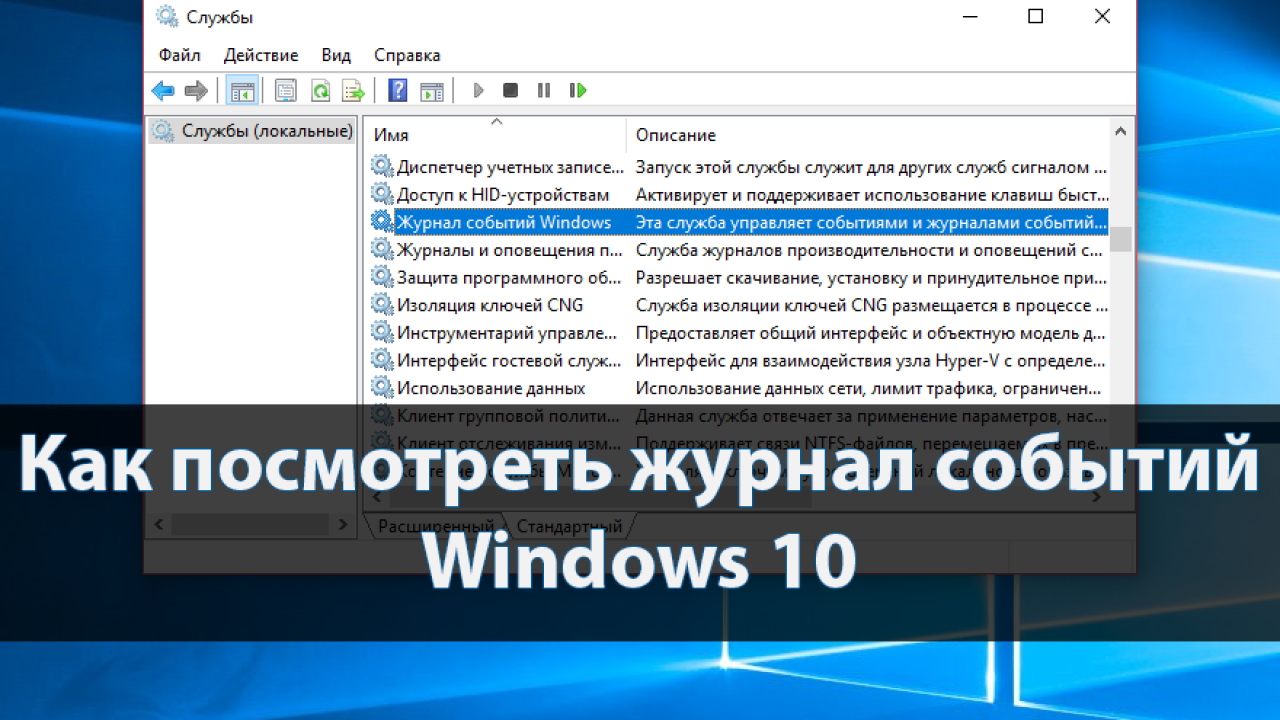This screenshot has width=1280, height=720.
Task: Click gear icon of Инструментарий управления
Action: coord(381,332)
